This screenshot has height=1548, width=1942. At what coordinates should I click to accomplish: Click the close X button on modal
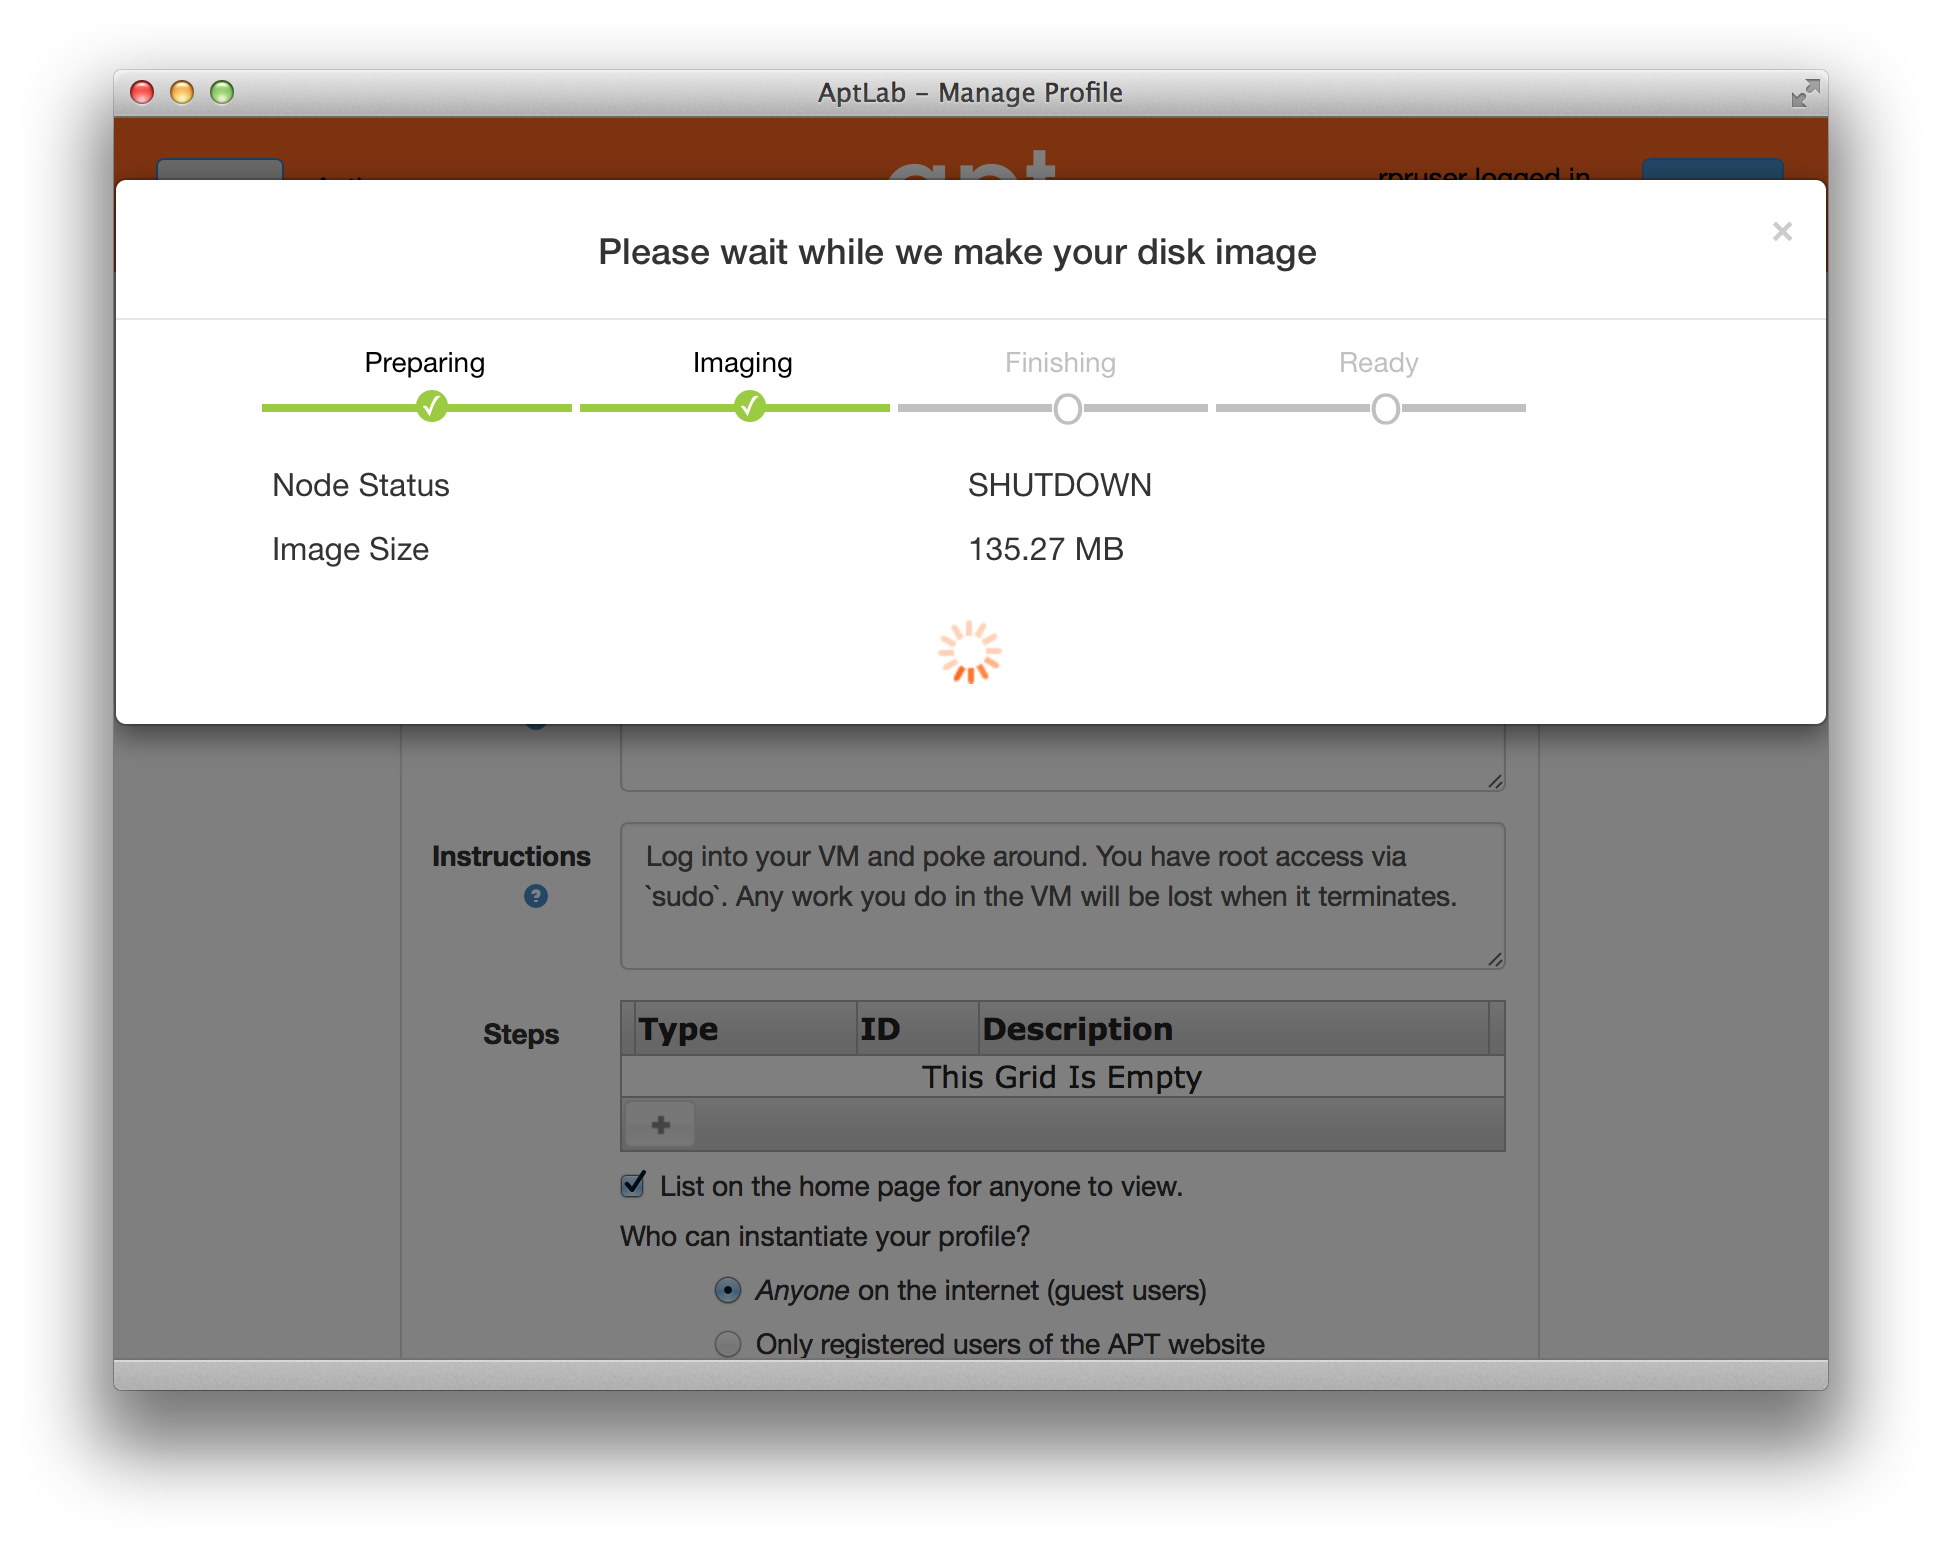coord(1783,229)
